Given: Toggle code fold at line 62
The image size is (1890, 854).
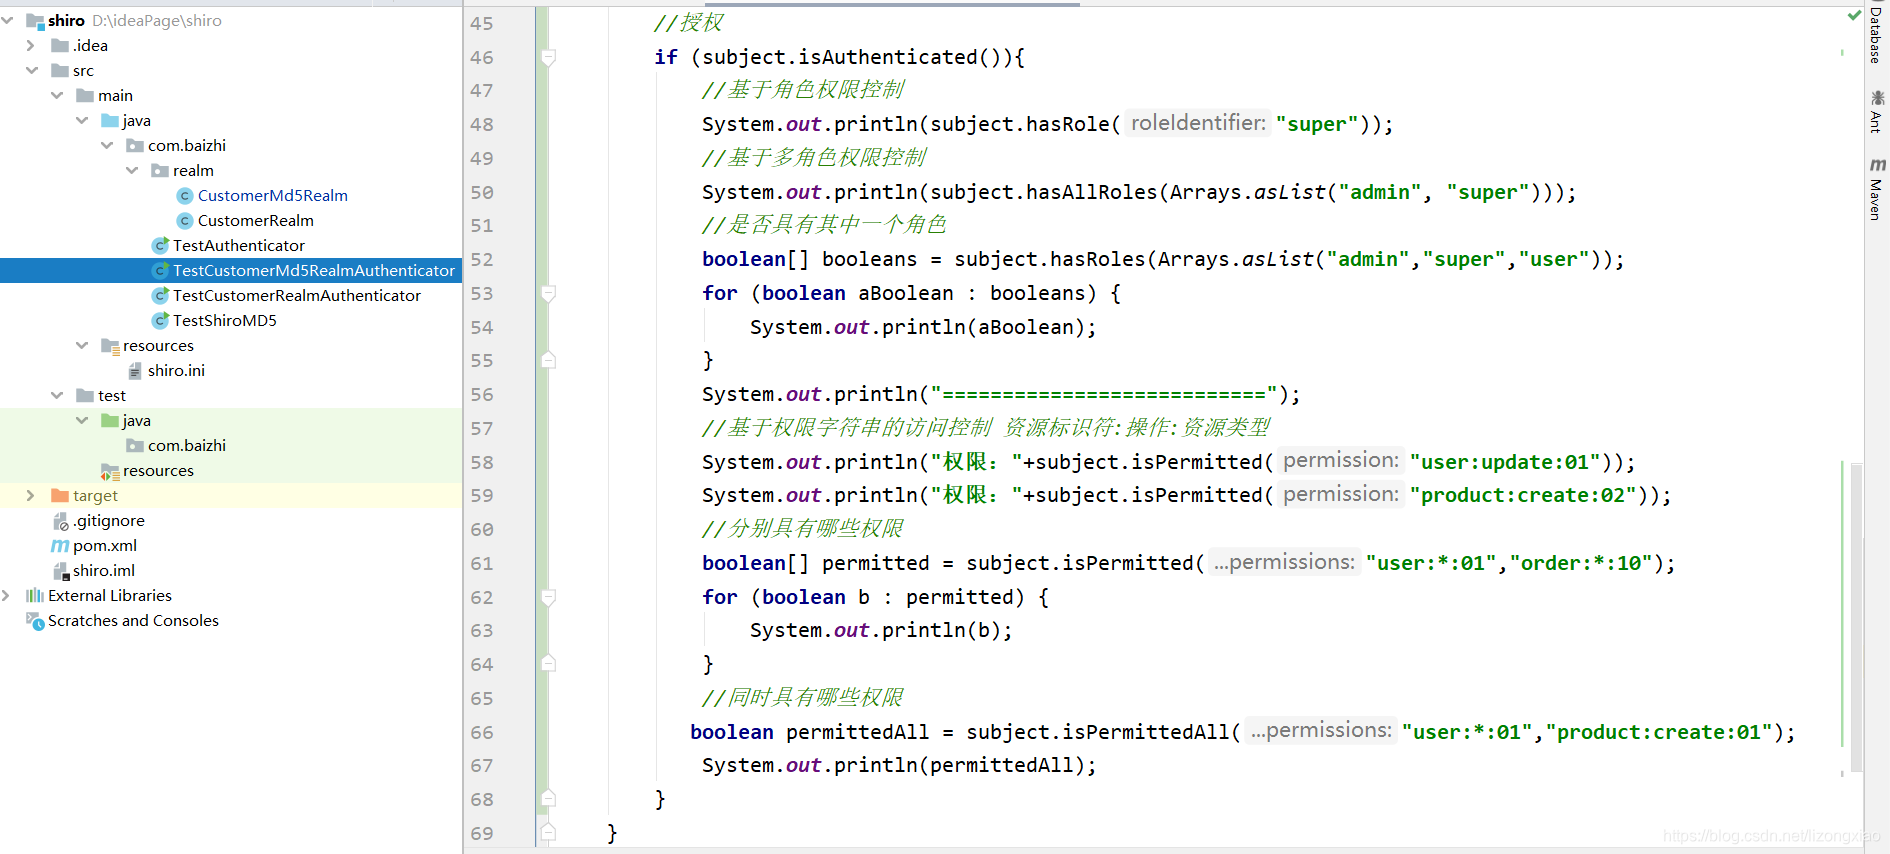Looking at the screenshot, I should pos(548,597).
